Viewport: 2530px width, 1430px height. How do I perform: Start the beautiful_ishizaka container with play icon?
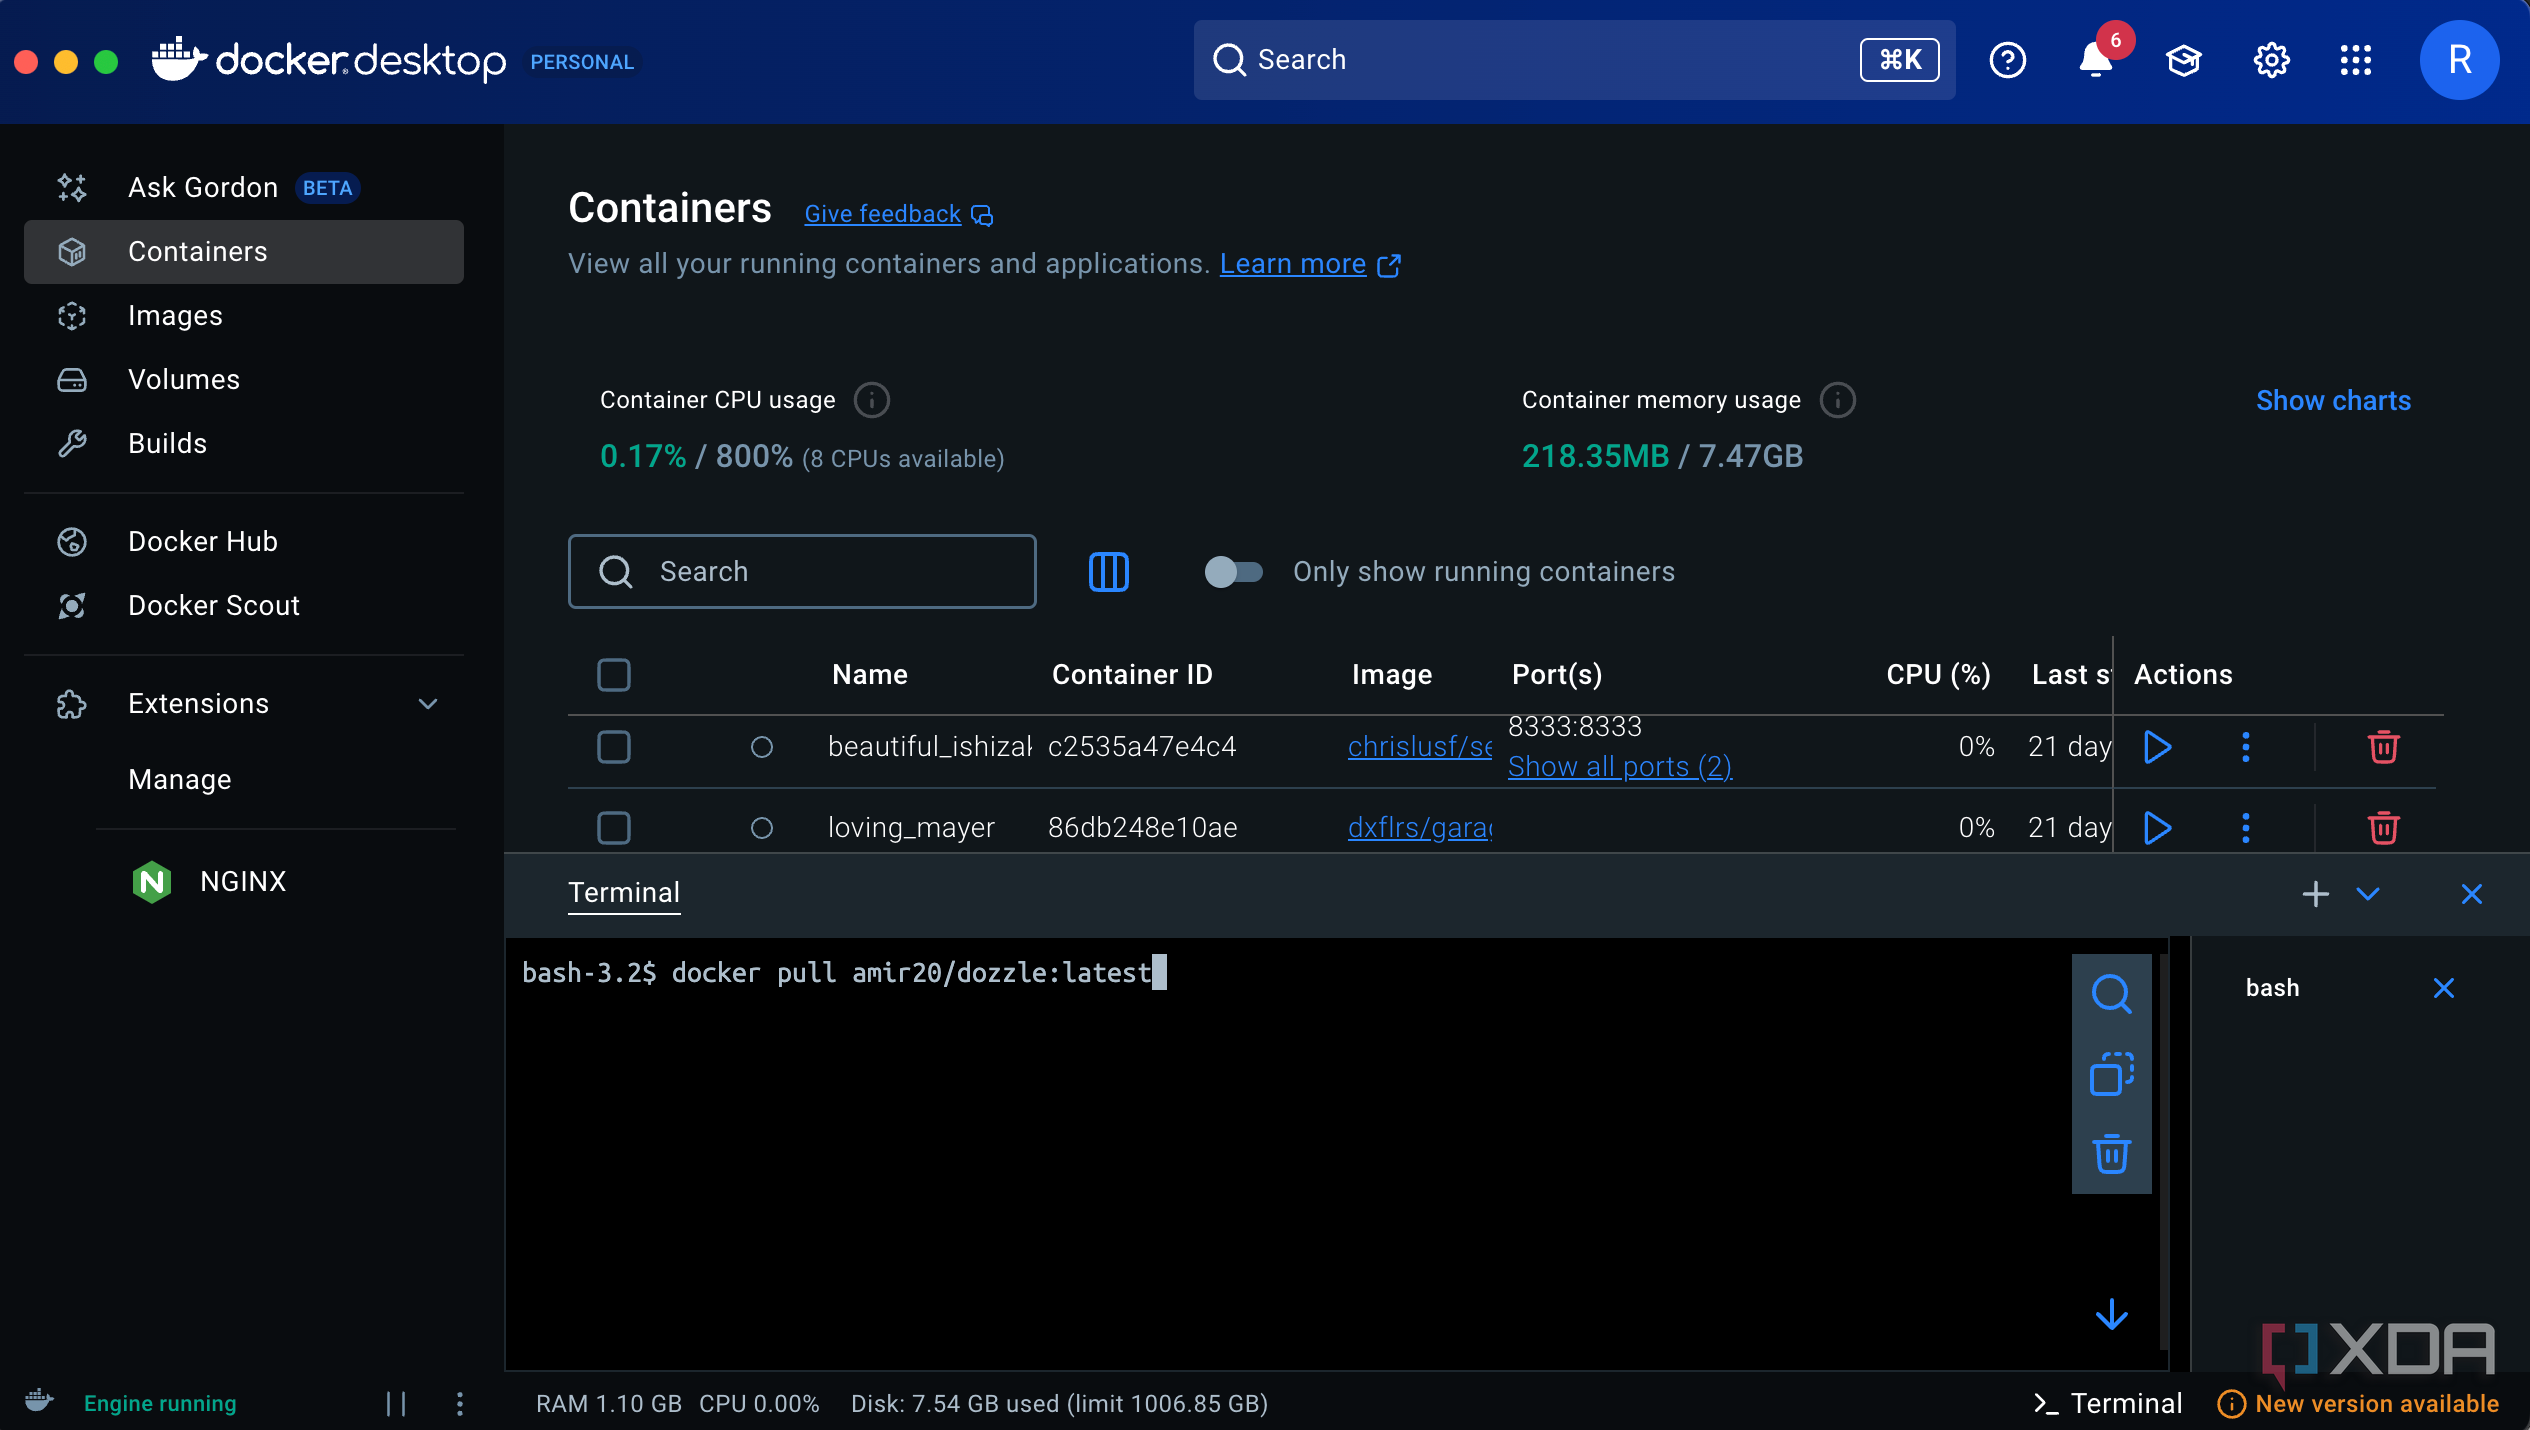pyautogui.click(x=2158, y=747)
